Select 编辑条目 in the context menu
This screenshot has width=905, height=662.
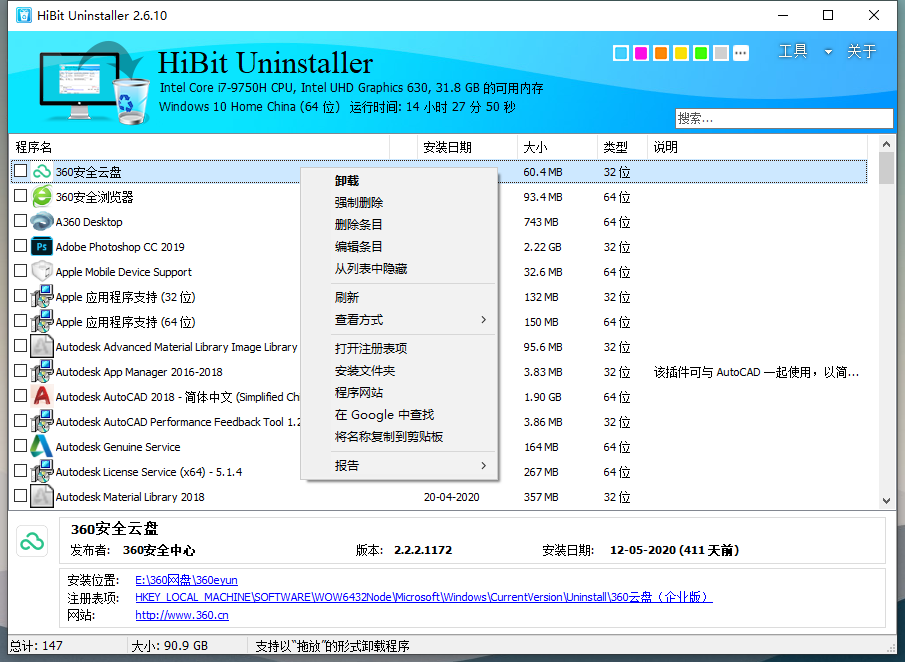399,246
